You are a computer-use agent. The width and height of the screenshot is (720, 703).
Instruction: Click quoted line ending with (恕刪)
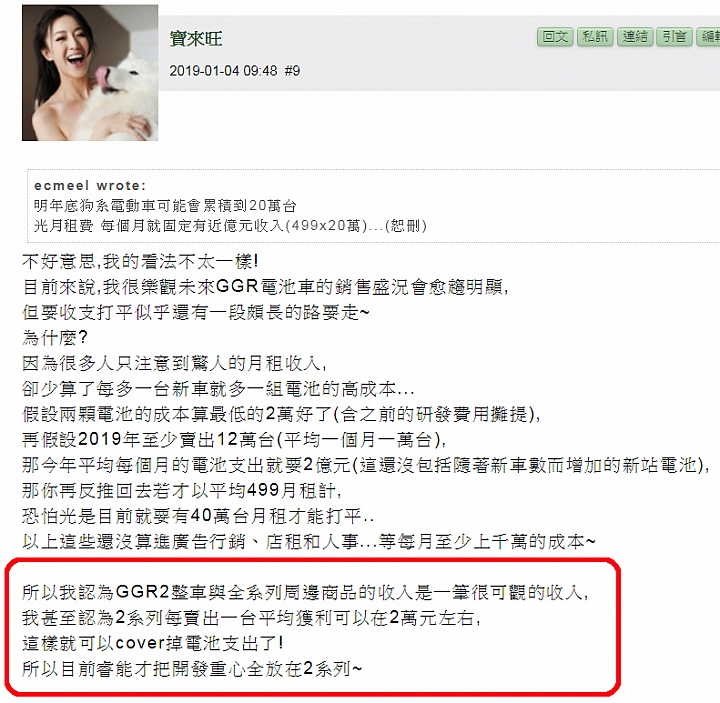[230, 226]
